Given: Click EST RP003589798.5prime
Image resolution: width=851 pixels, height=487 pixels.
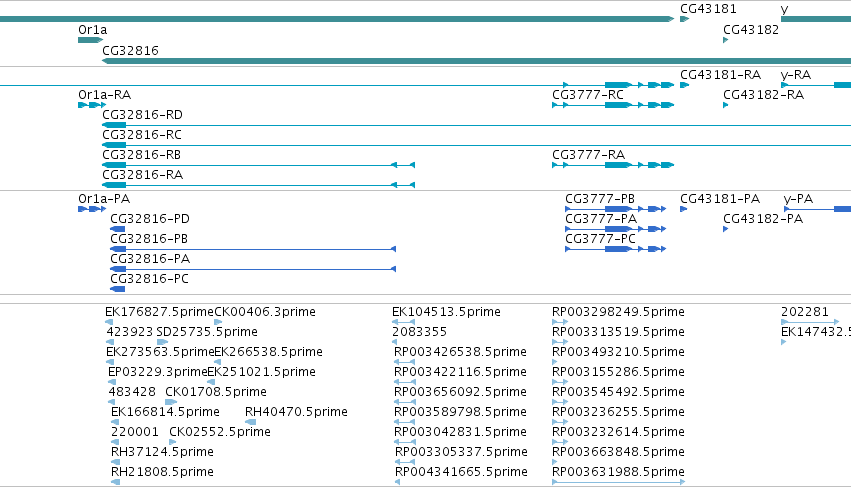Looking at the screenshot, I should [460, 412].
